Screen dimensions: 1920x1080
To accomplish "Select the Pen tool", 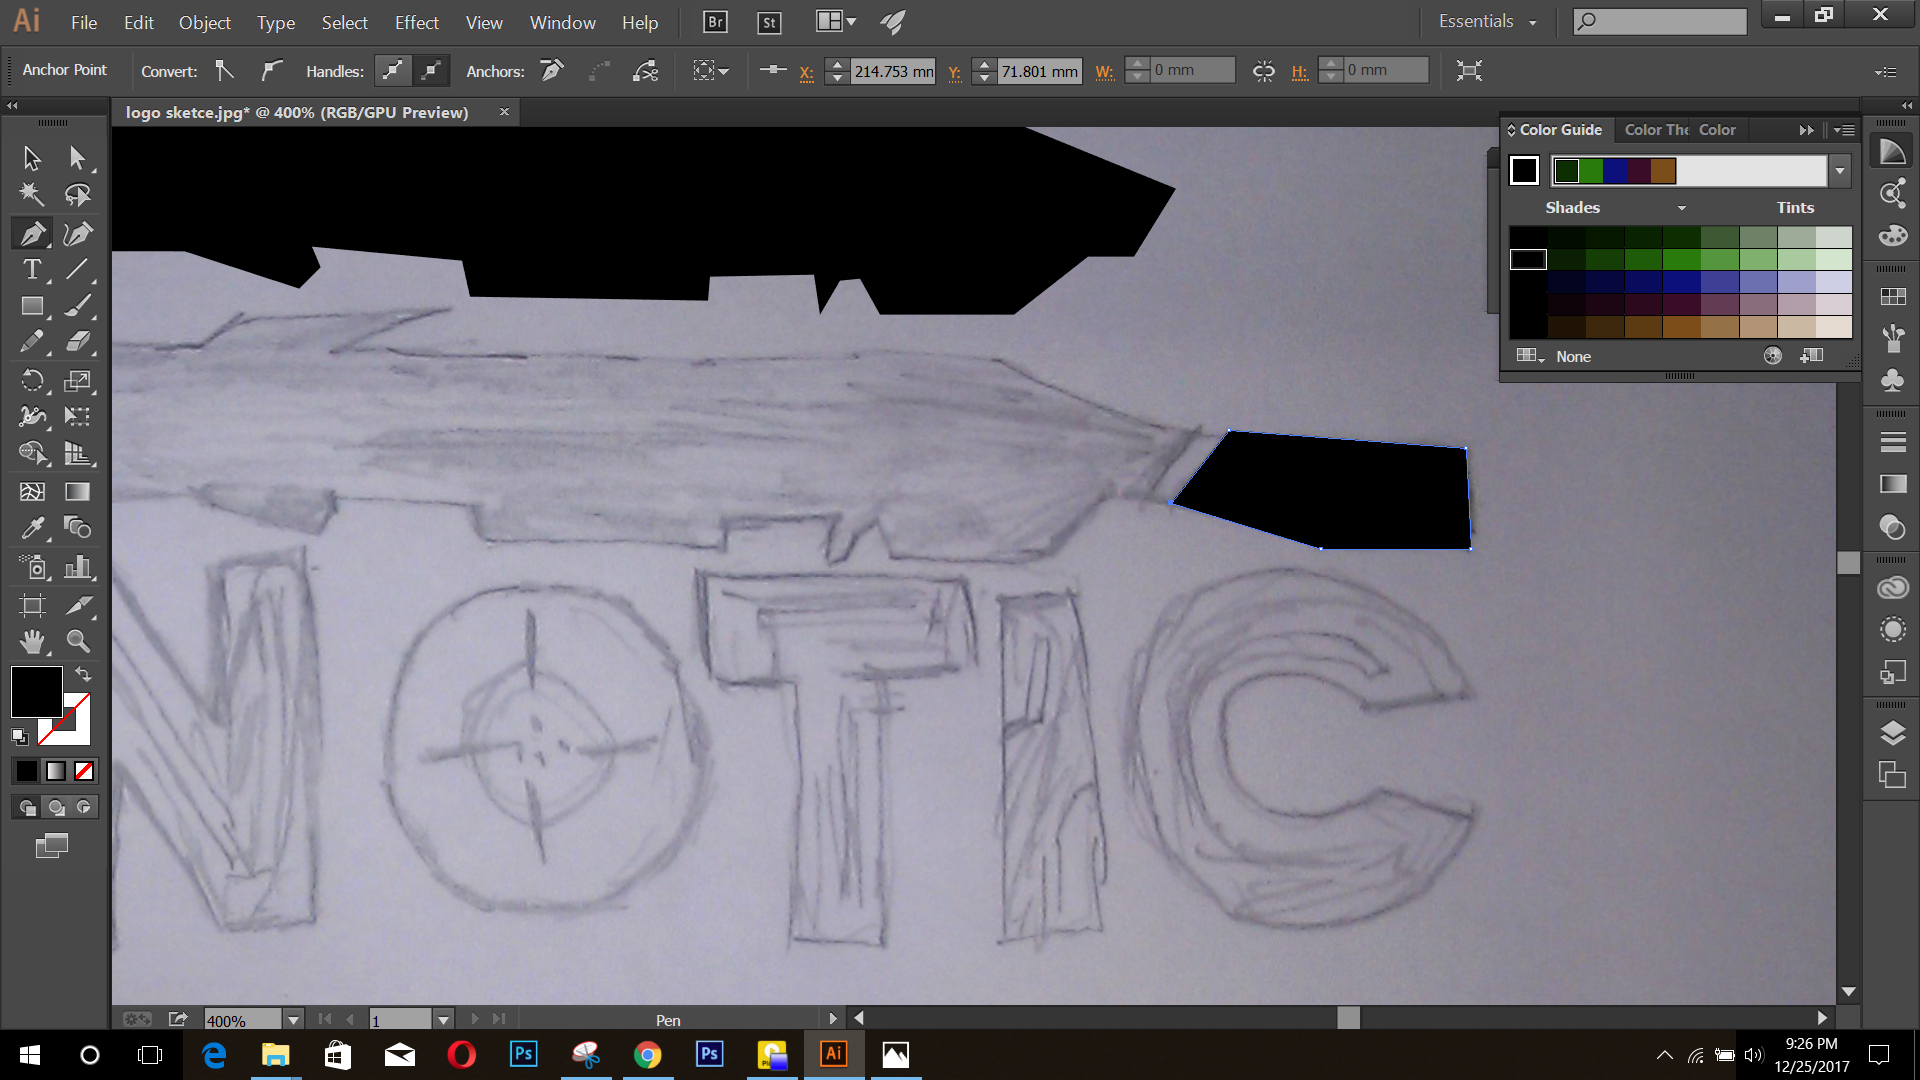I will pyautogui.click(x=32, y=233).
